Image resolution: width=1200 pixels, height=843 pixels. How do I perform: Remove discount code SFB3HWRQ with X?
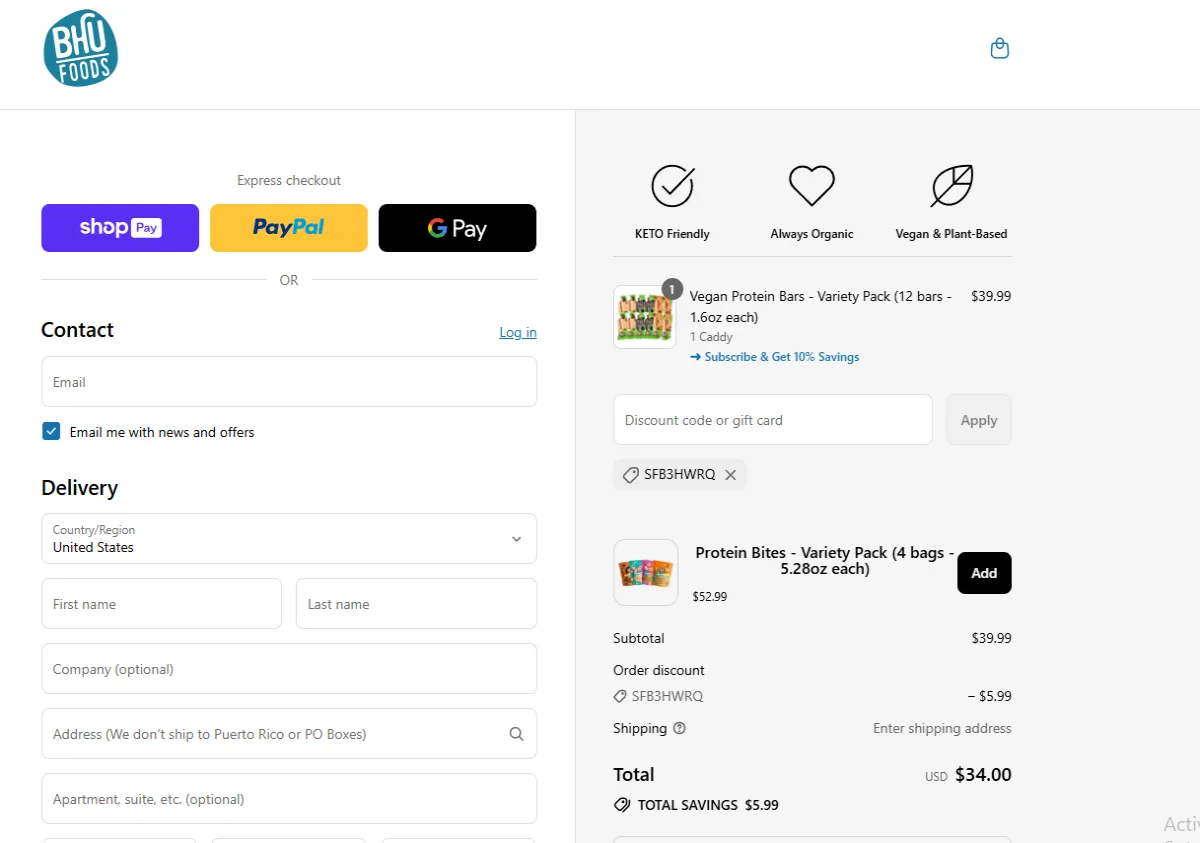point(731,475)
